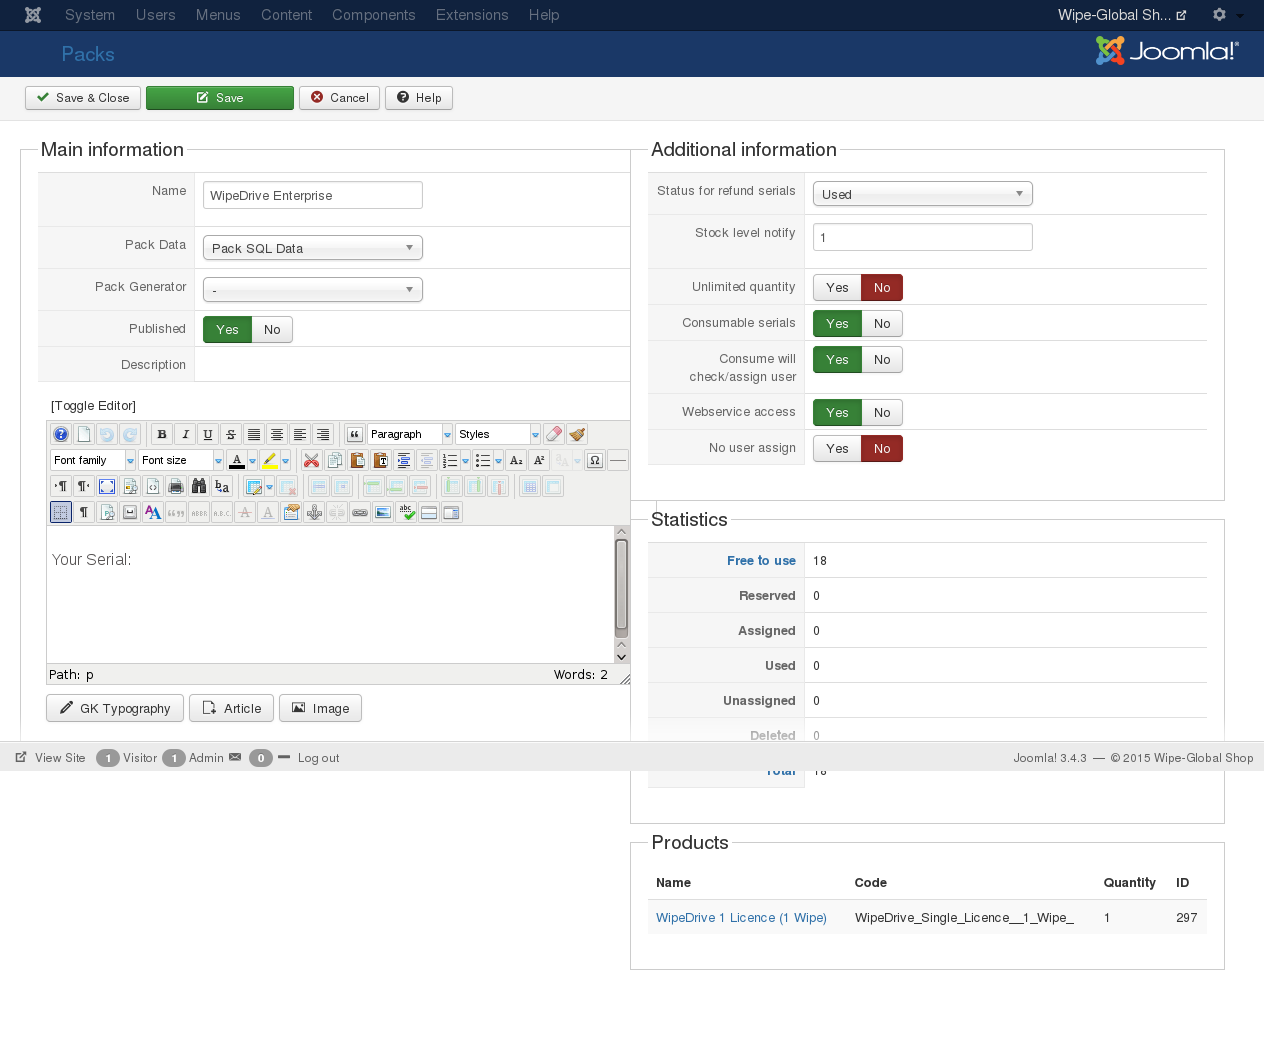
Task: Set Consumable serials to No
Action: coord(882,324)
